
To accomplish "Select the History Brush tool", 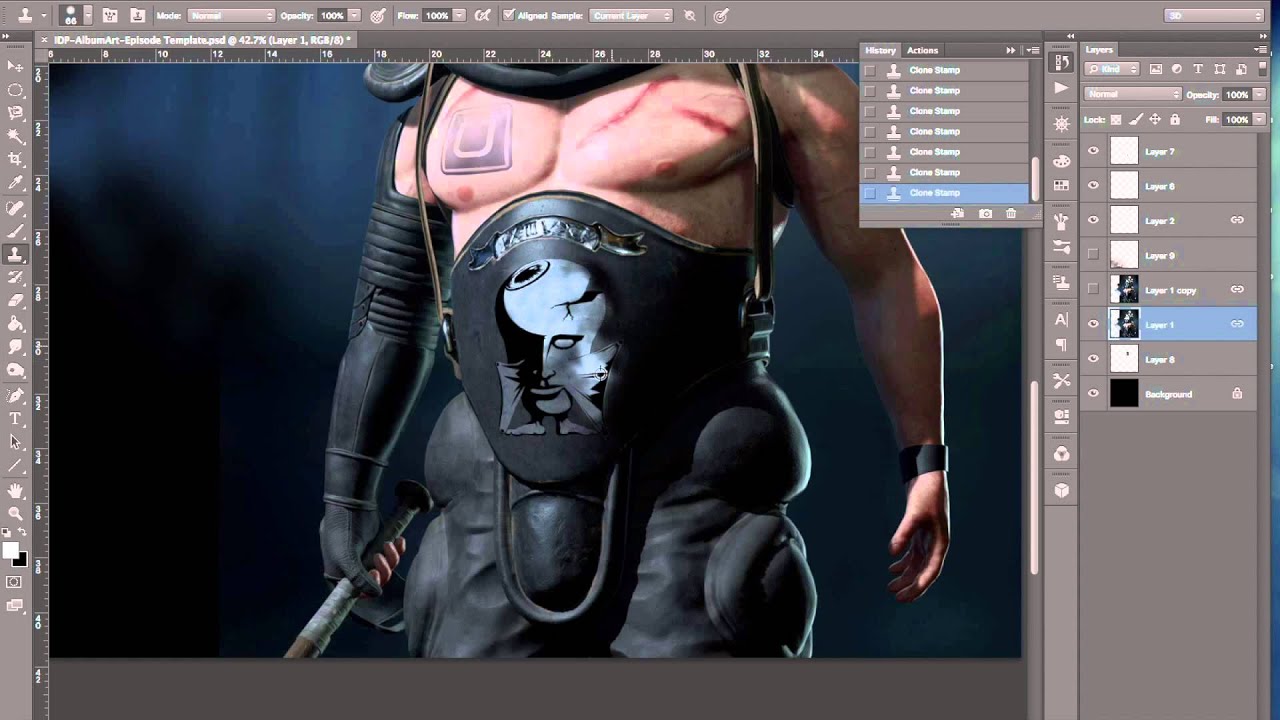I will pos(15,277).
